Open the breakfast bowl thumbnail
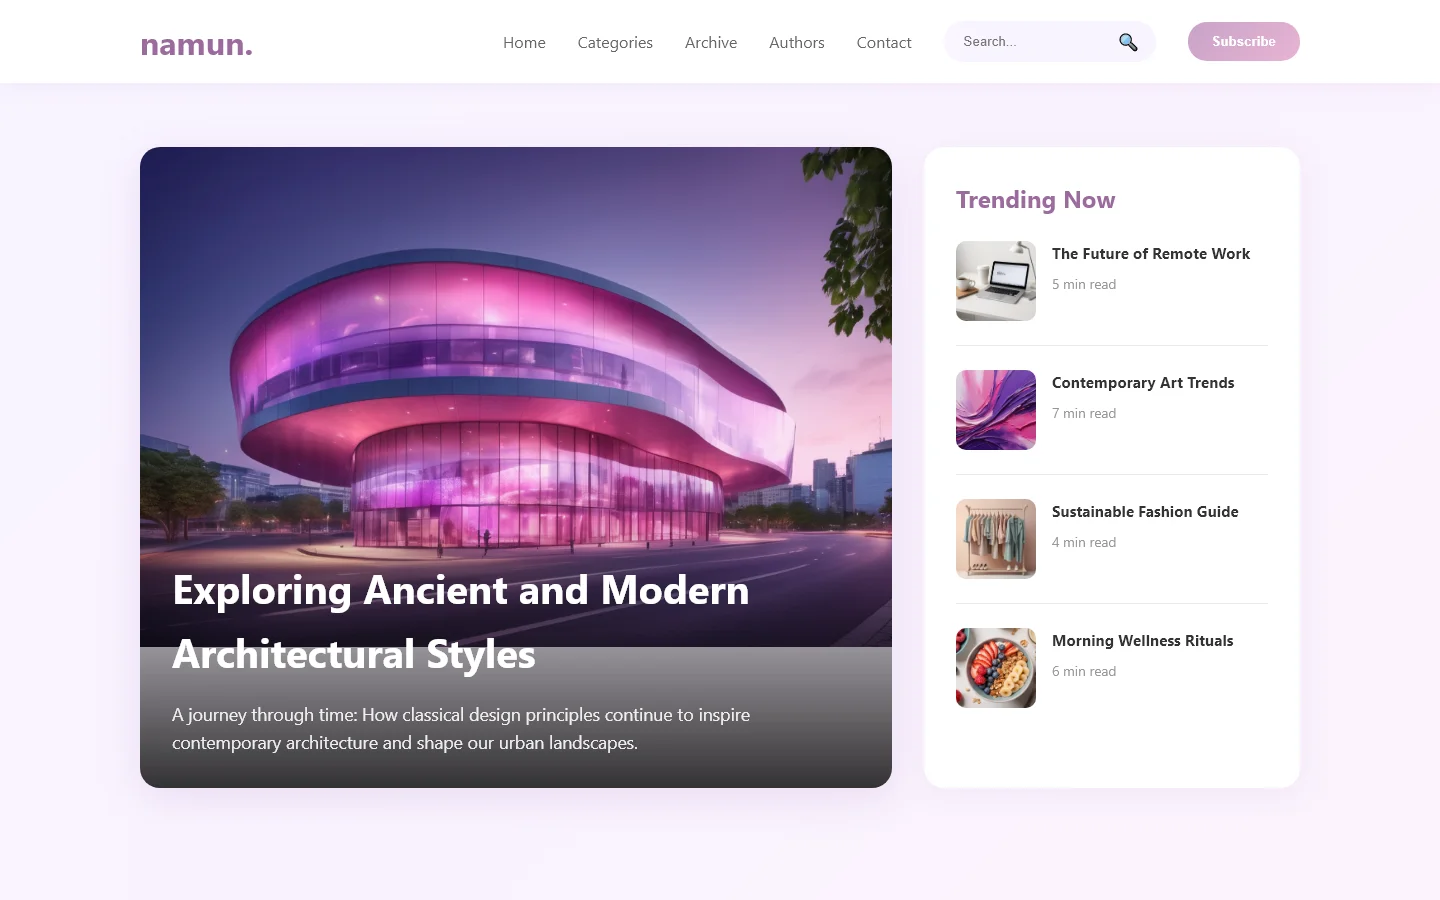 point(996,668)
